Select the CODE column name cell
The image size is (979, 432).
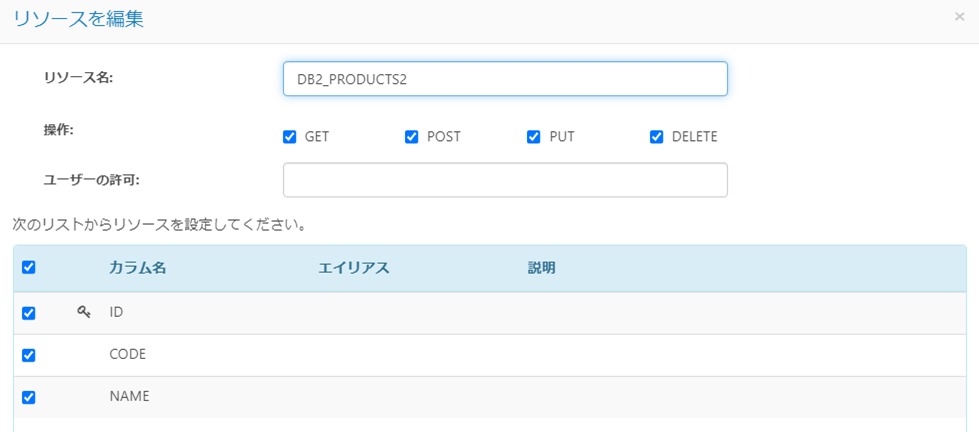pos(128,354)
